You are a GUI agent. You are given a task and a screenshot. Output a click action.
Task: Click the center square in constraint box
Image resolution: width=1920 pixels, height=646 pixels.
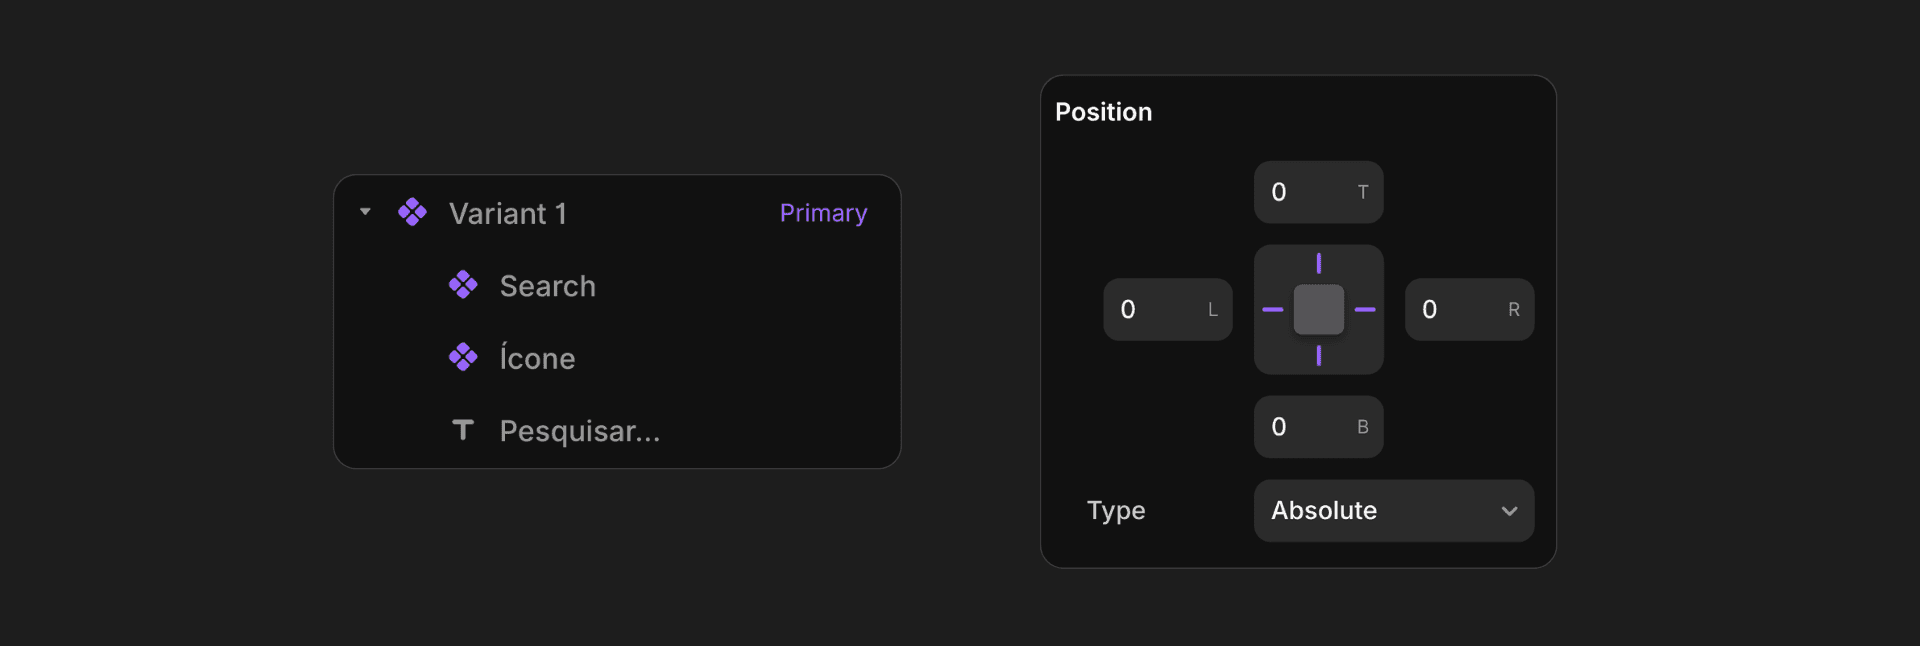click(1319, 310)
